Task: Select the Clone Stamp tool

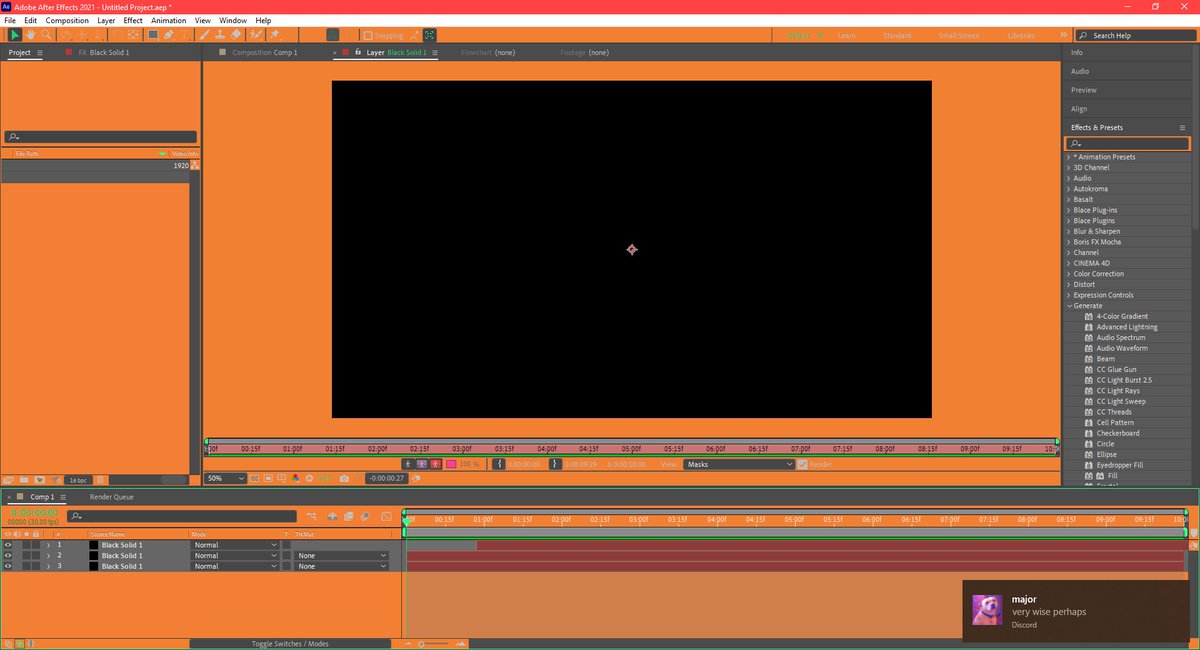Action: pyautogui.click(x=220, y=34)
